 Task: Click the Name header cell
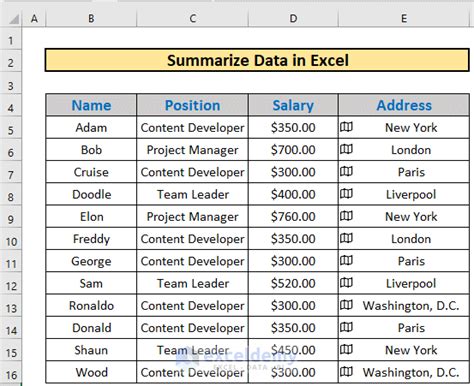pos(91,105)
